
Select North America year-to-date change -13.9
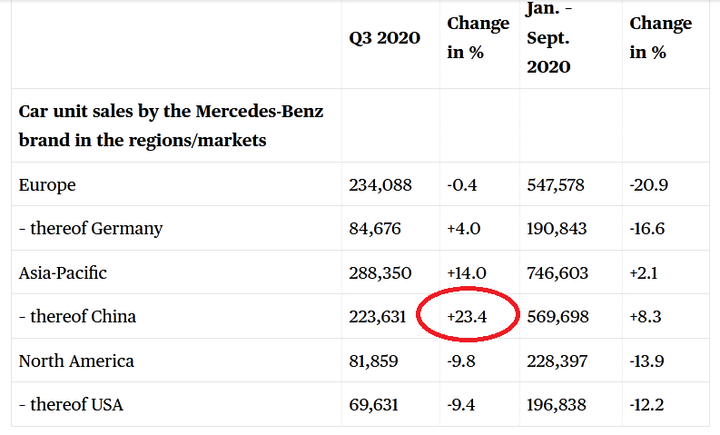point(647,361)
